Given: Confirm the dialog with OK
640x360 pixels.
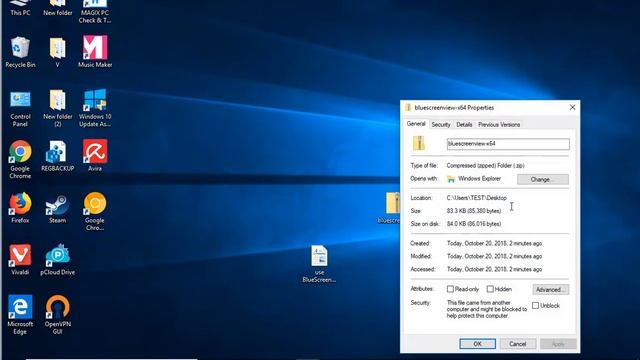Looking at the screenshot, I should (x=477, y=344).
